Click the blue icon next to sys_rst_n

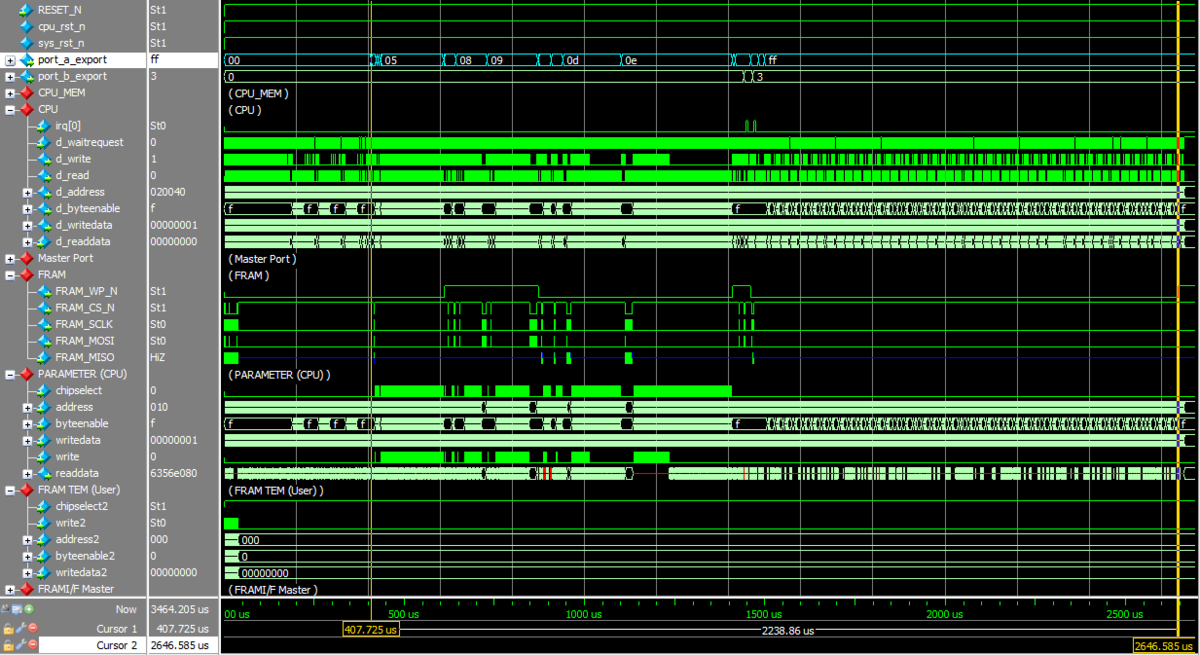[26, 43]
